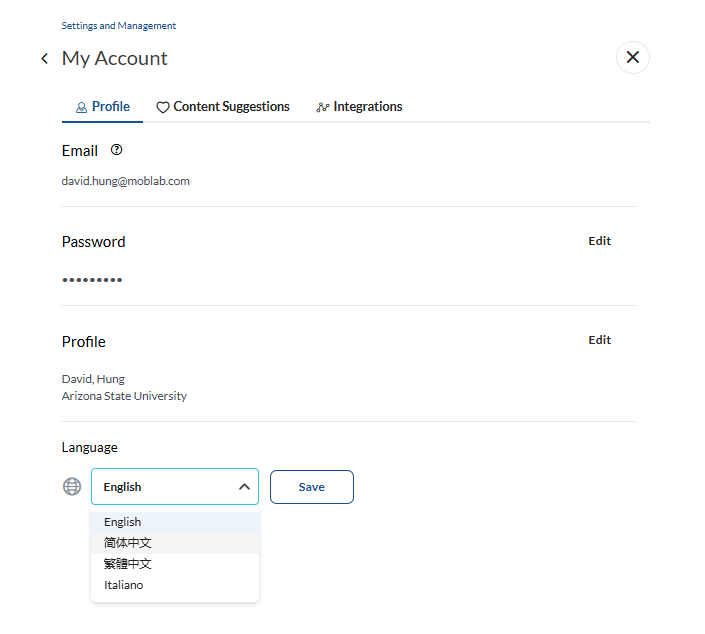Screen dimensions: 705x634
Task: Edit the Password
Action: (x=599, y=241)
